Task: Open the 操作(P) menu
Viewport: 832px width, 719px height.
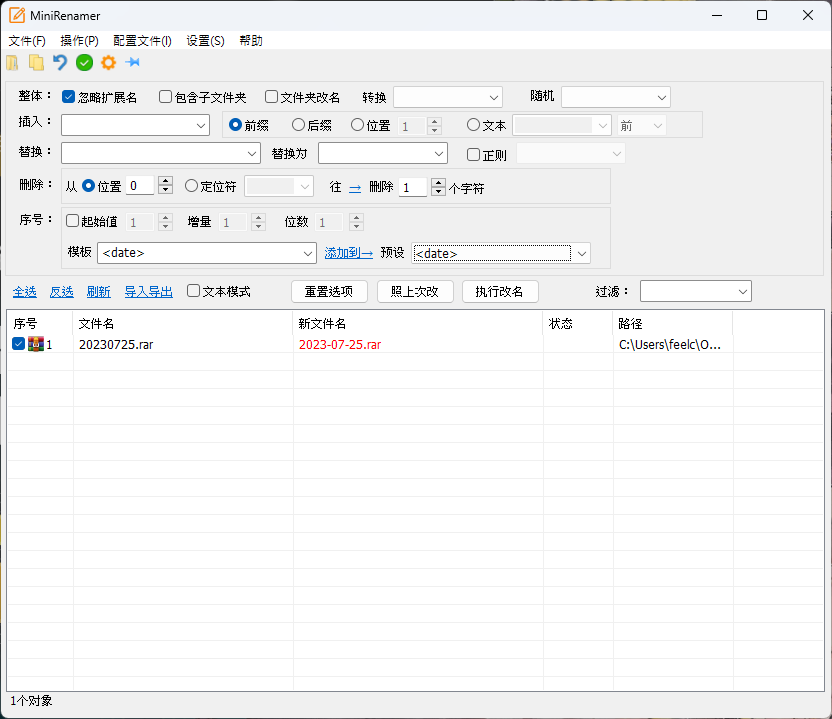Action: 79,41
